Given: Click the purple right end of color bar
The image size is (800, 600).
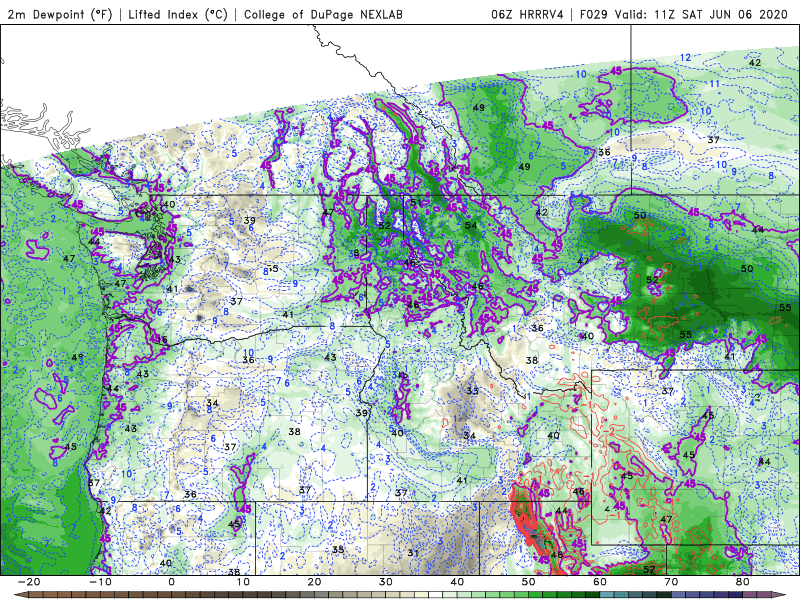Looking at the screenshot, I should tap(780, 595).
